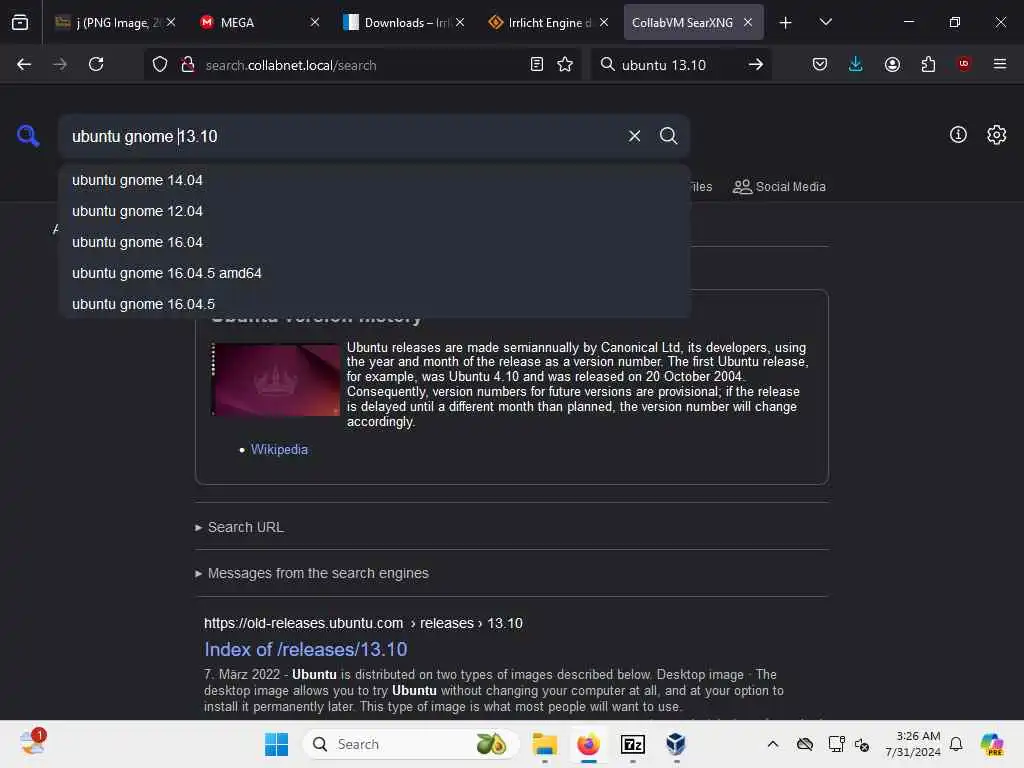Switch to the Downloads – Irrlicht tab
1024x768 pixels.
(404, 22)
